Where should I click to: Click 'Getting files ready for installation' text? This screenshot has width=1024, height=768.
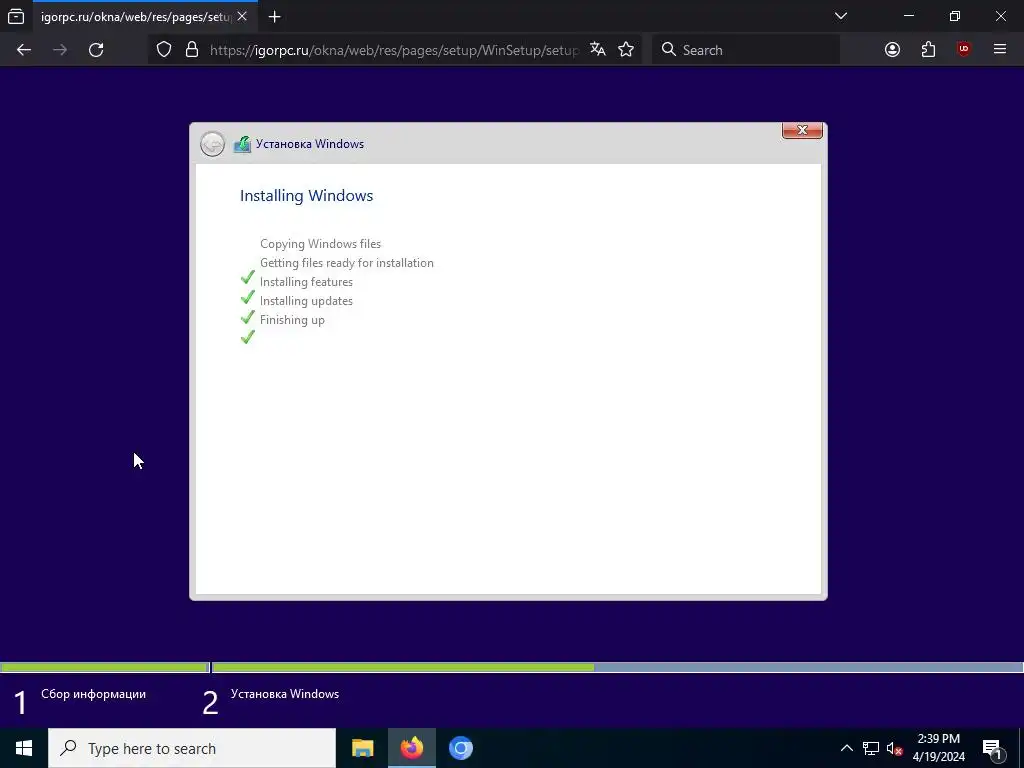[x=347, y=263]
